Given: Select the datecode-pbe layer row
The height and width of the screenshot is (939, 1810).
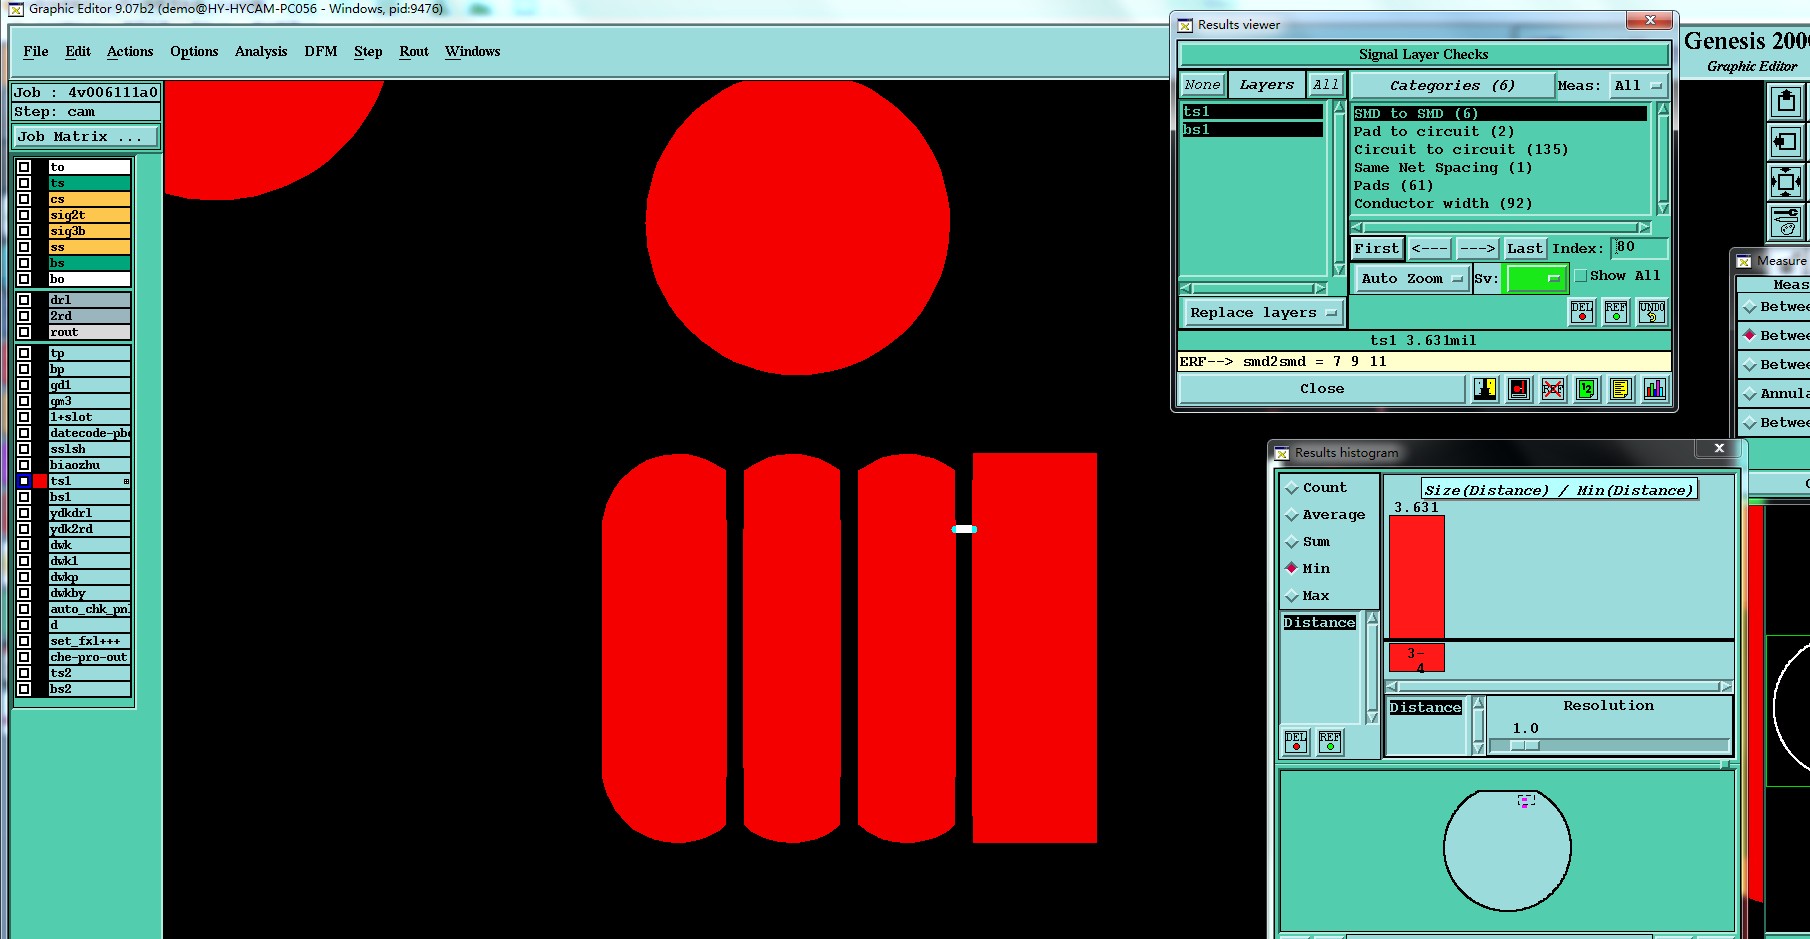Looking at the screenshot, I should click(90, 433).
